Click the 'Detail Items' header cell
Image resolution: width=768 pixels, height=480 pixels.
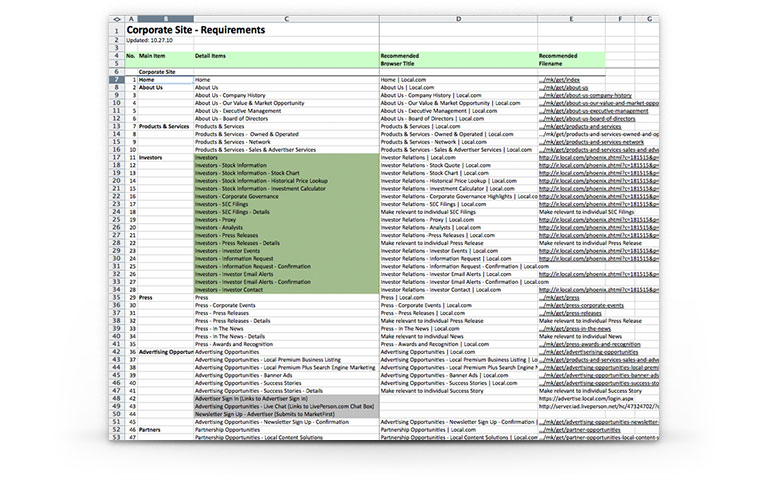(210, 56)
